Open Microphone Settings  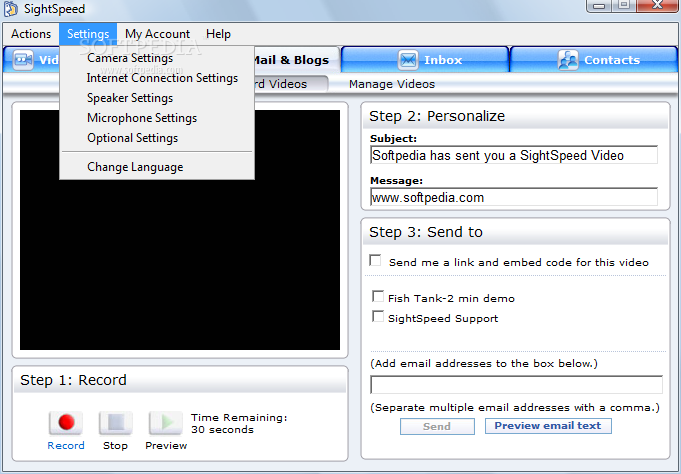tap(157, 118)
